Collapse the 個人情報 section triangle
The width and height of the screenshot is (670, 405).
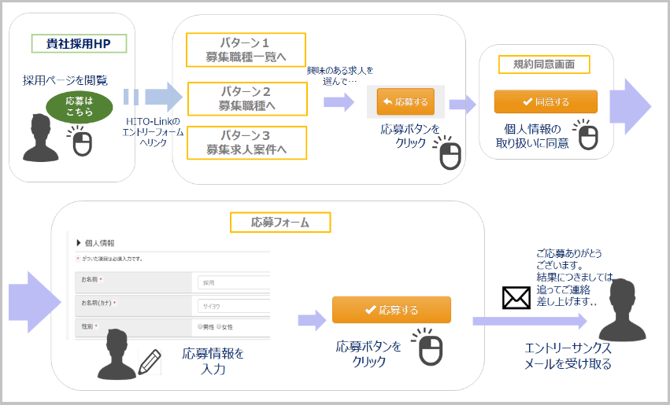click(78, 243)
